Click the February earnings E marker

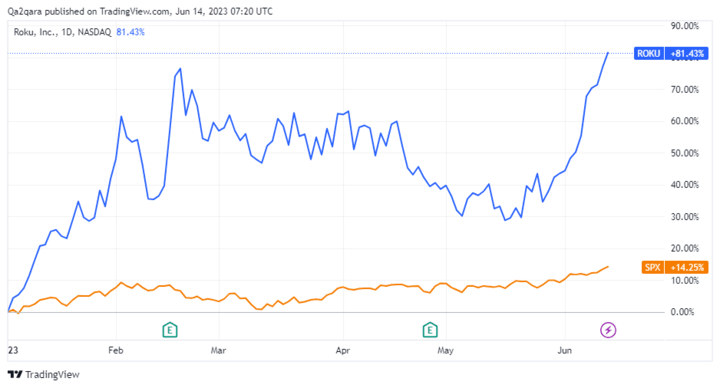pos(170,330)
